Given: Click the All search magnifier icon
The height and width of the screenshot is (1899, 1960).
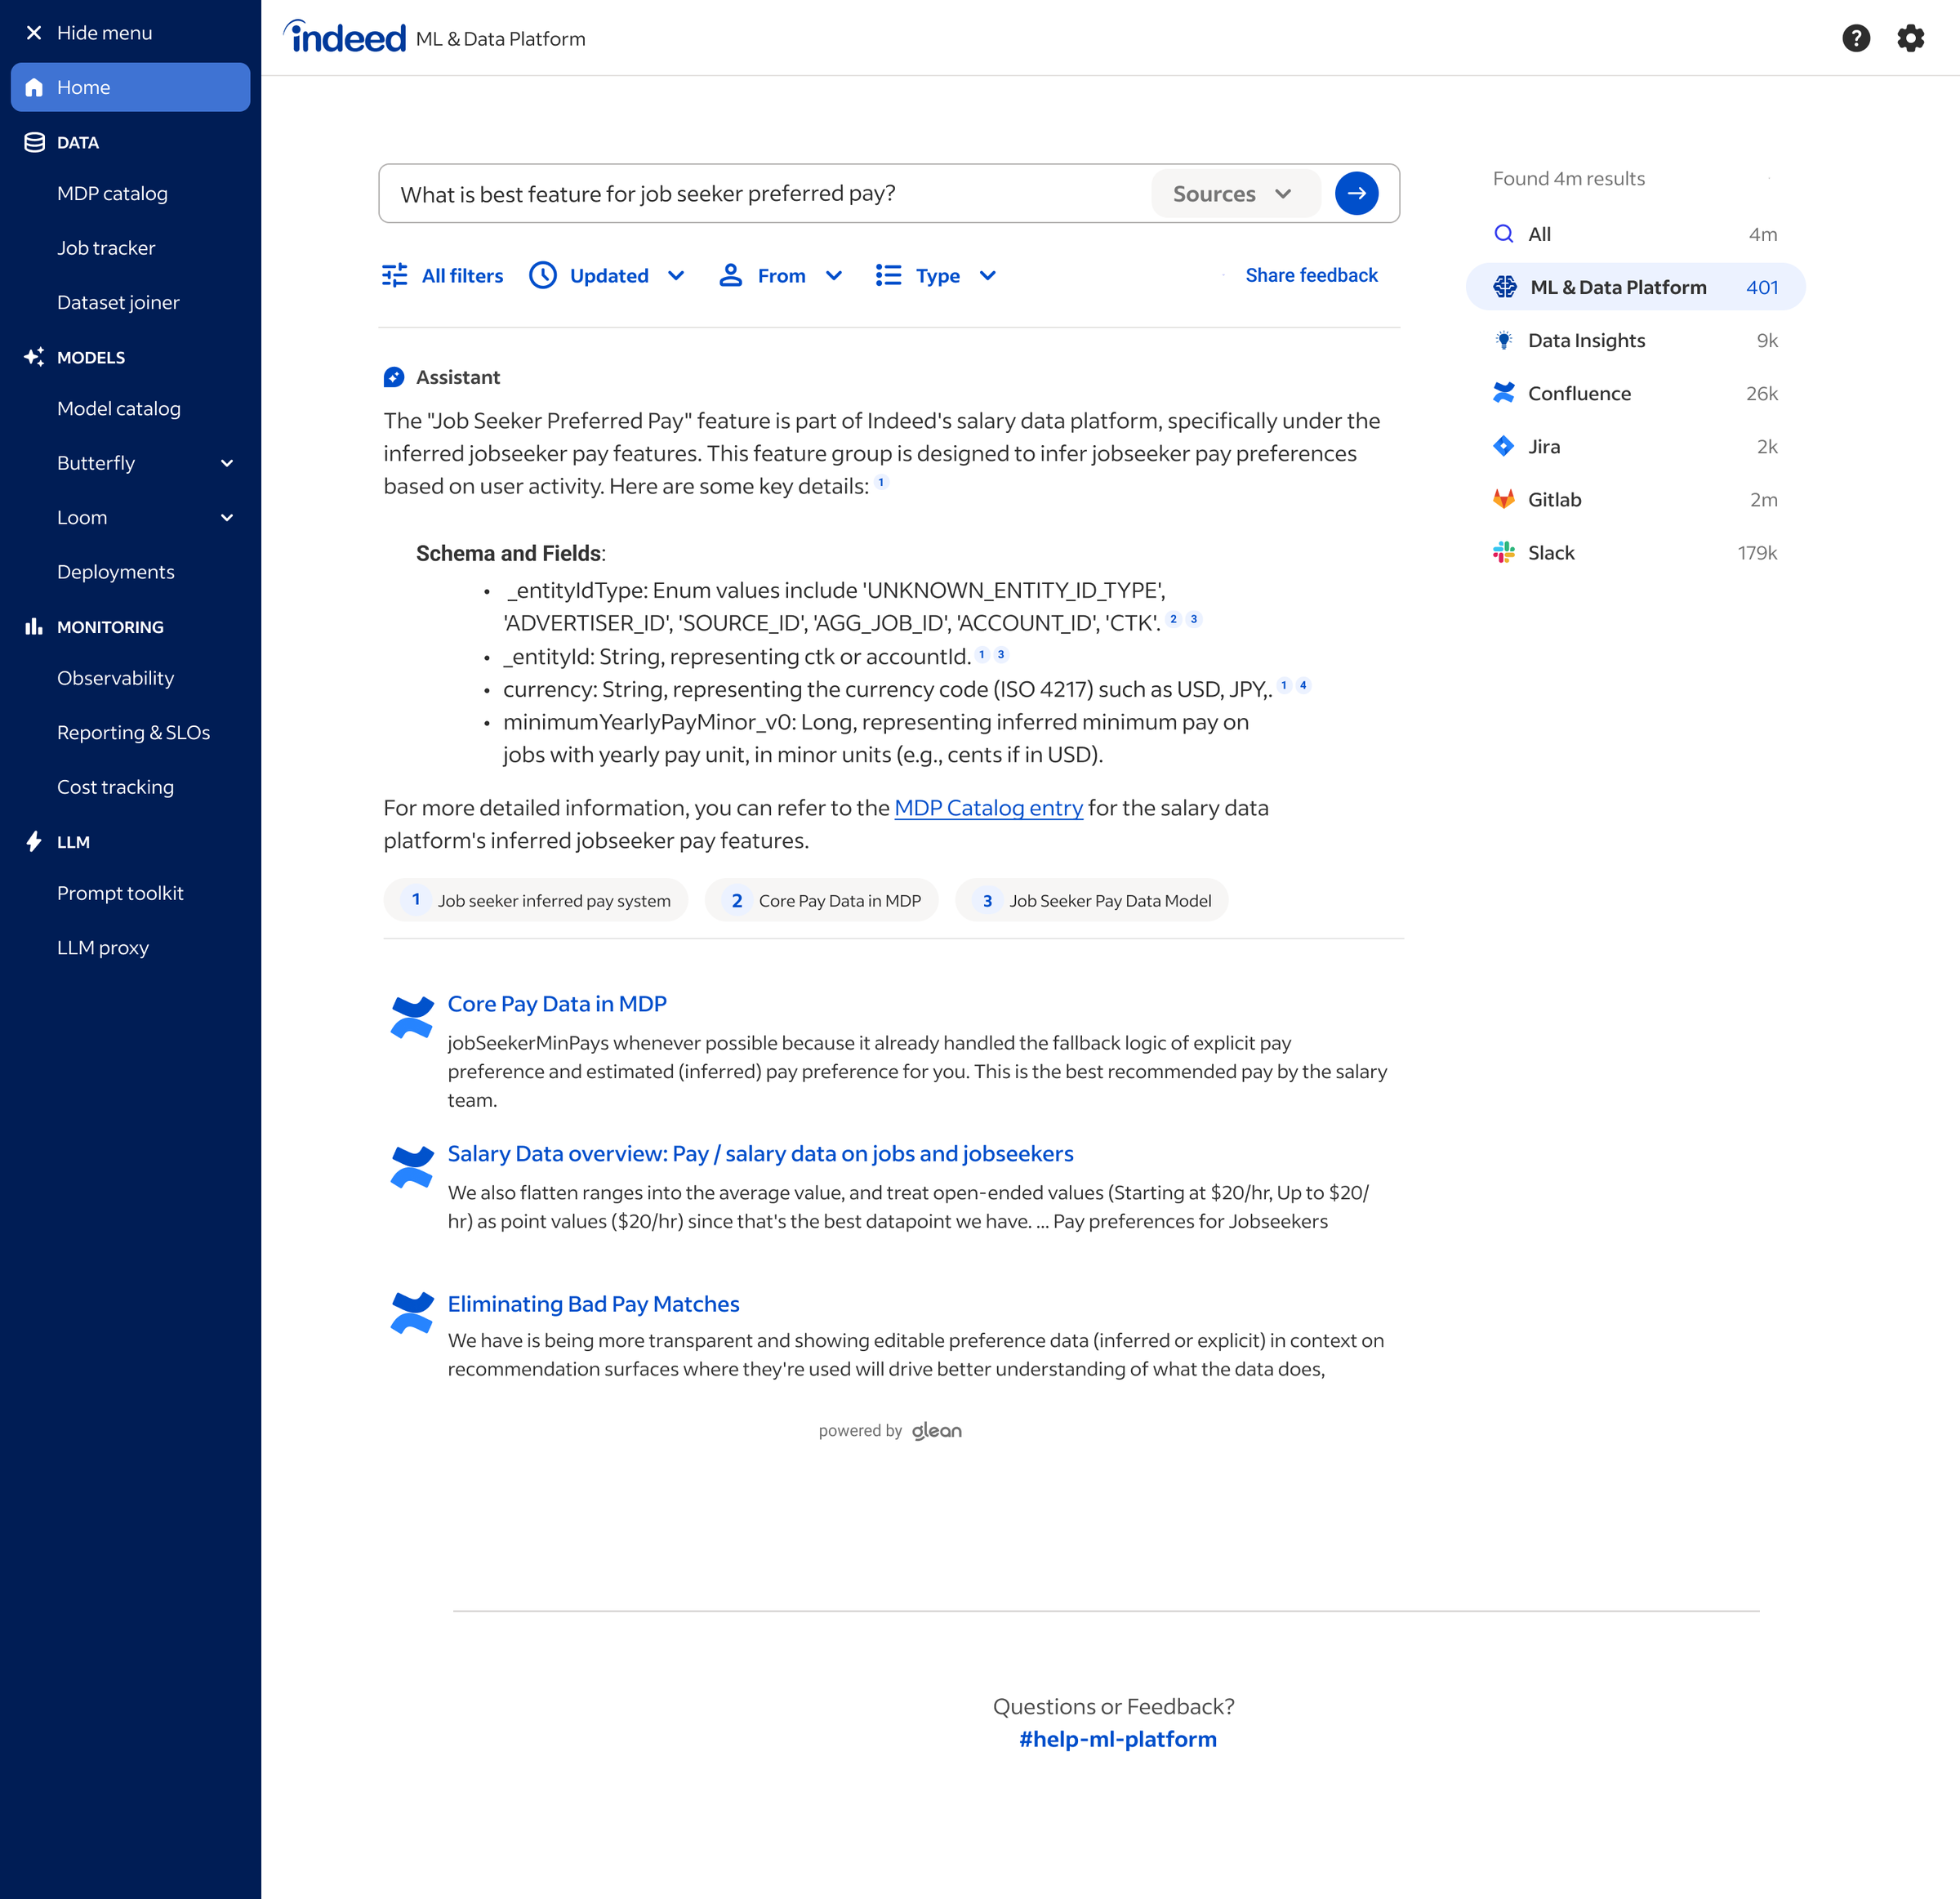Looking at the screenshot, I should click(x=1503, y=234).
